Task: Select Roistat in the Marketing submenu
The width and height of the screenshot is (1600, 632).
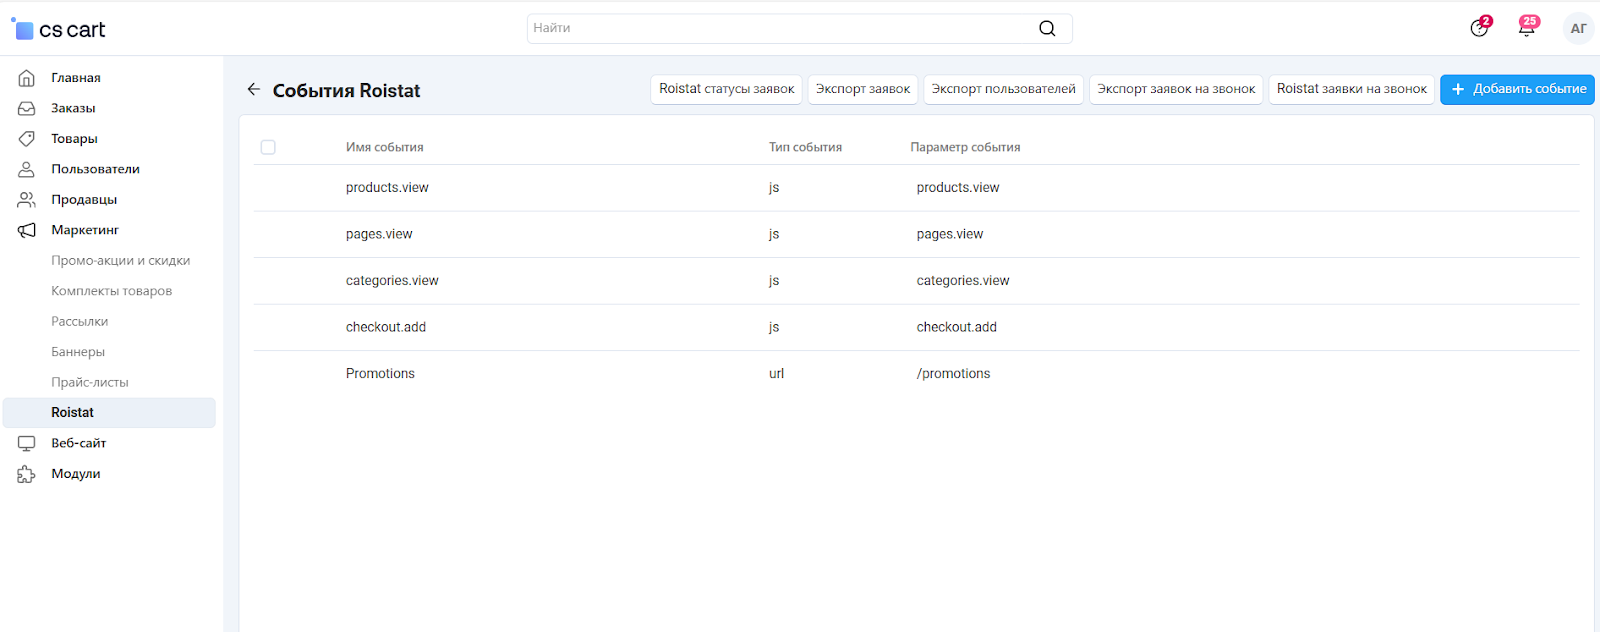Action: [110, 413]
